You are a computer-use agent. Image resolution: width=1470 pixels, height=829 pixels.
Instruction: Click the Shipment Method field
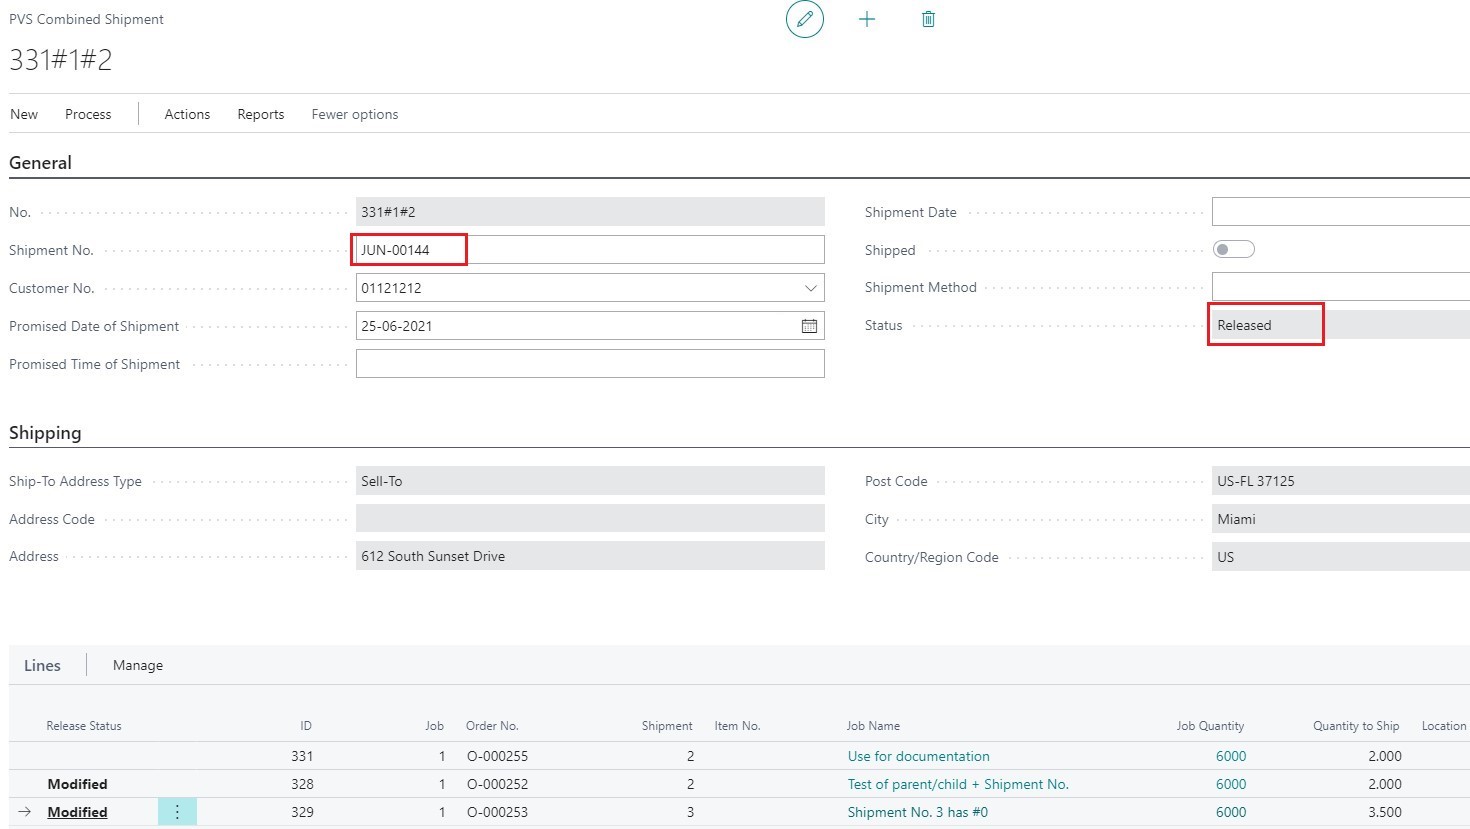tap(1341, 287)
